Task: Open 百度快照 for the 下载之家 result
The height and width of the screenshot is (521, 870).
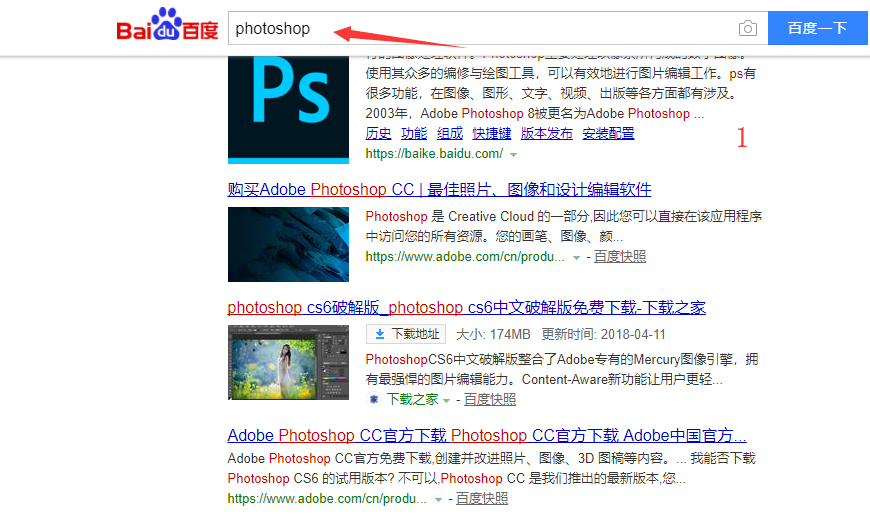Action: point(490,399)
